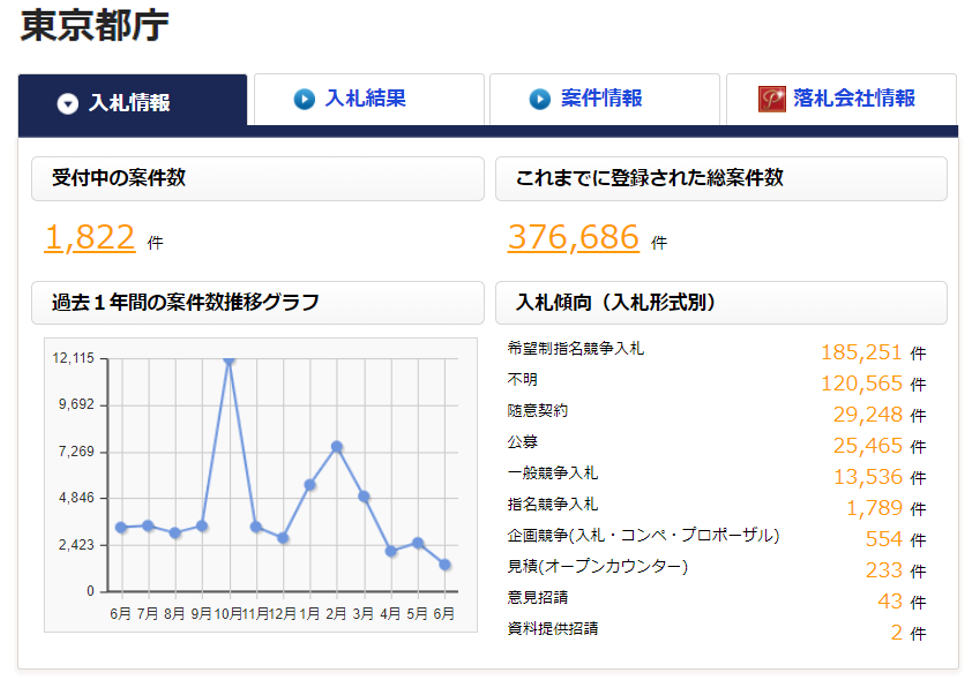This screenshot has width=976, height=678.
Task: Click the blue play icon beside 入札結果
Action: (304, 99)
